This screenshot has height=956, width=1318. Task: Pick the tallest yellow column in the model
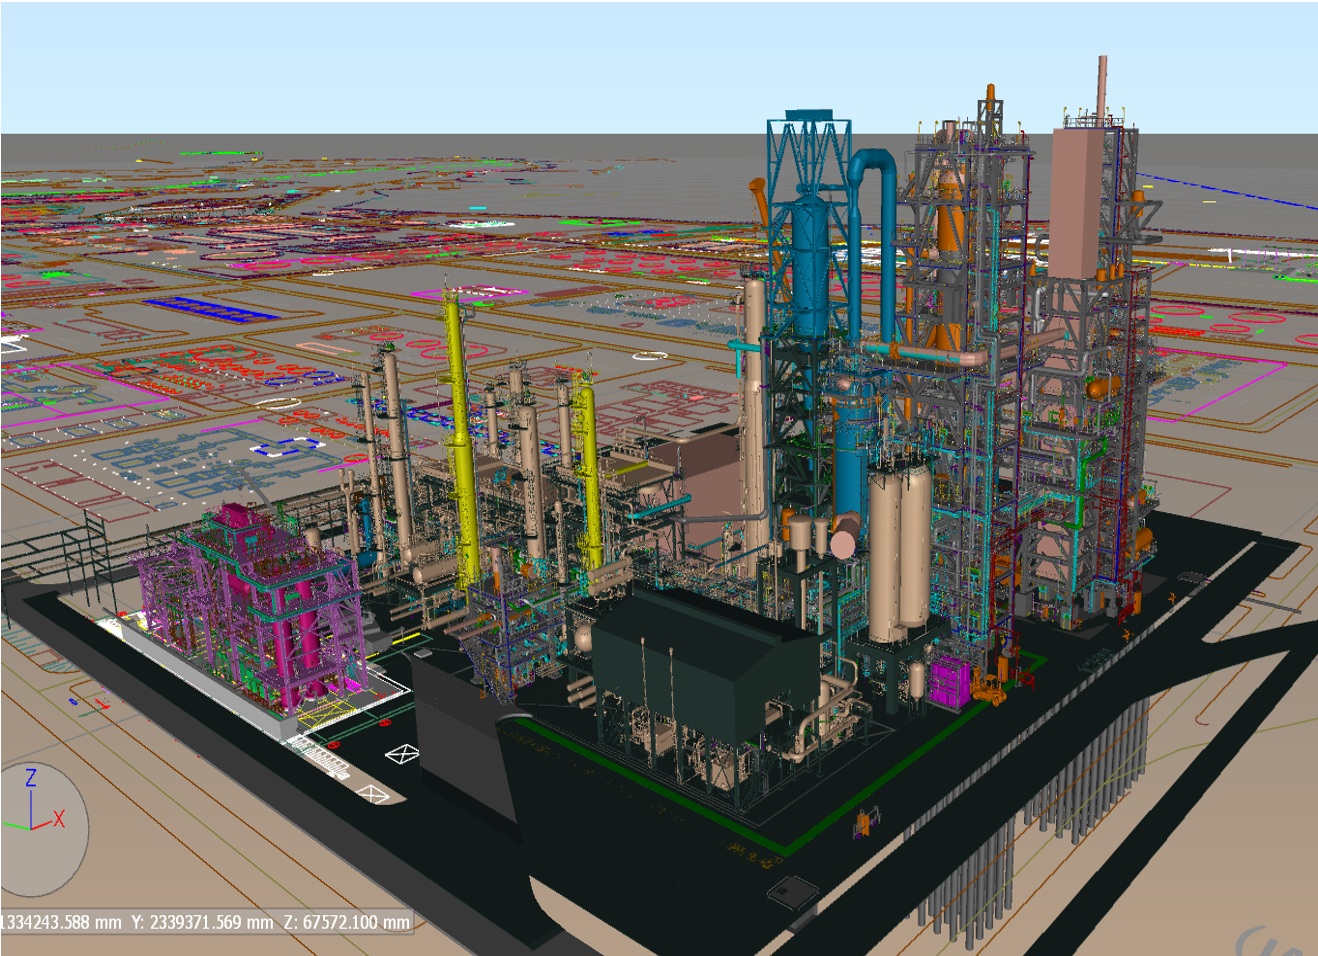click(x=461, y=440)
